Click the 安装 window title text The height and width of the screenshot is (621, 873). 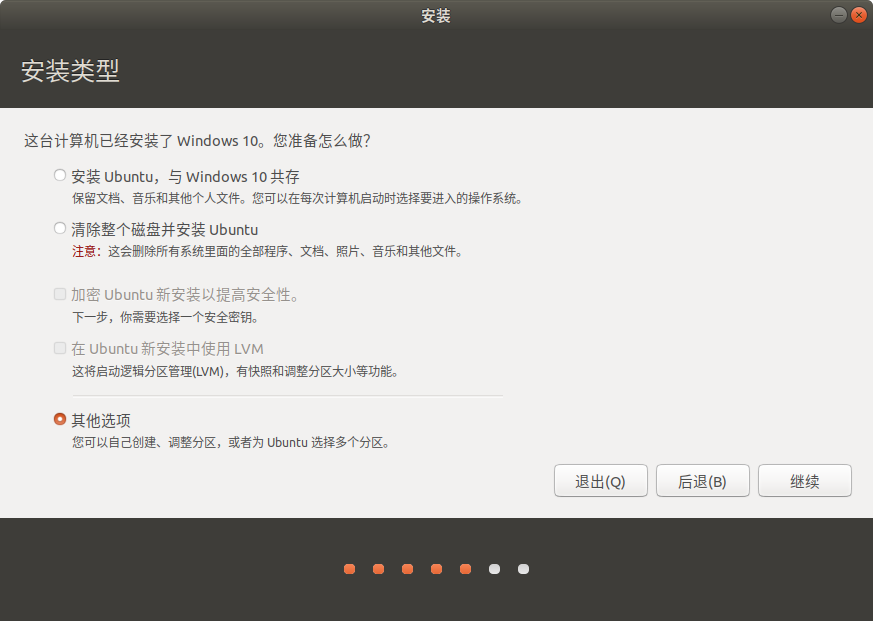coord(436,16)
